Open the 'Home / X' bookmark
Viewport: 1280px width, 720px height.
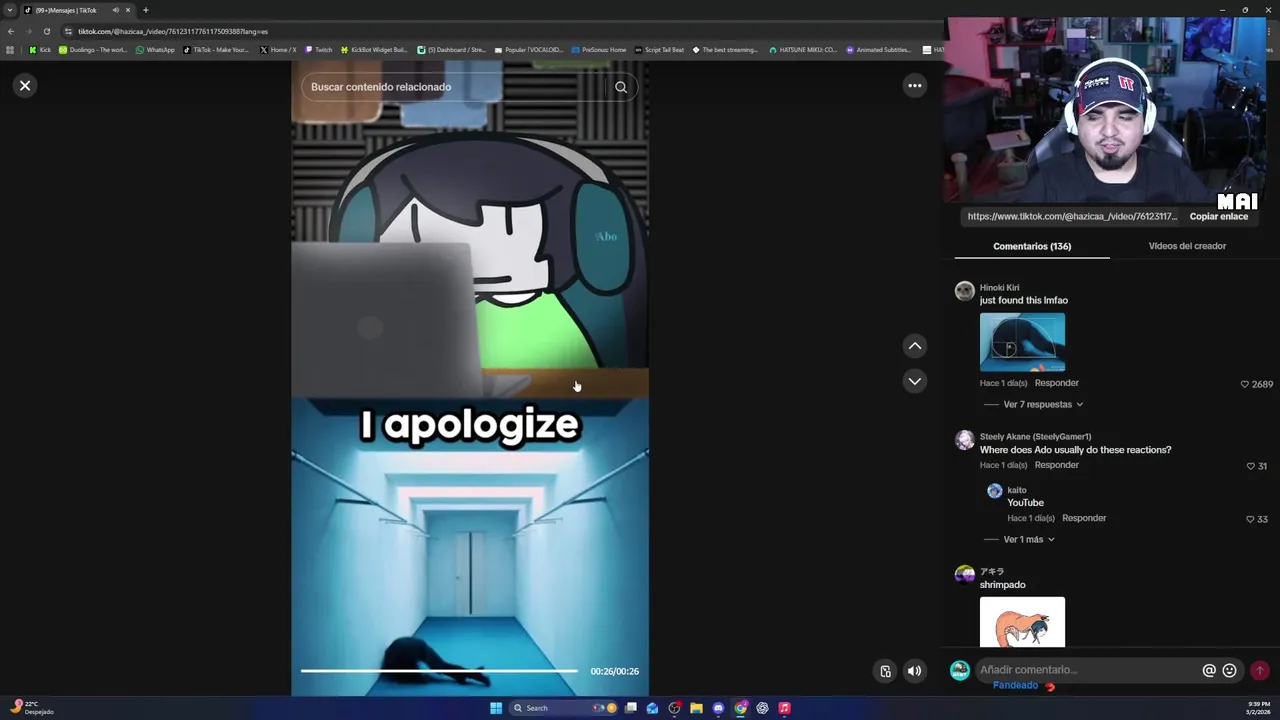click(278, 50)
